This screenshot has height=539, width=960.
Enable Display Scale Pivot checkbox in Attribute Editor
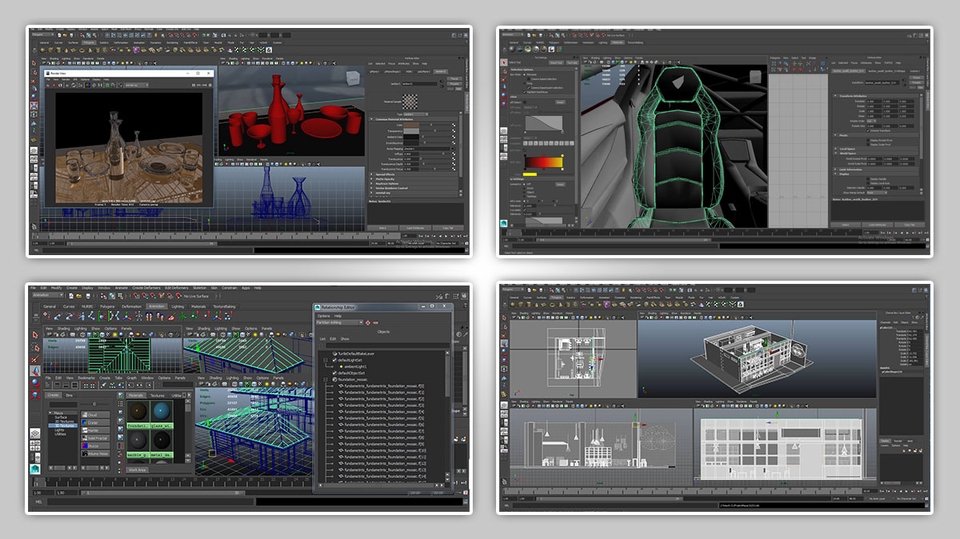[868, 145]
